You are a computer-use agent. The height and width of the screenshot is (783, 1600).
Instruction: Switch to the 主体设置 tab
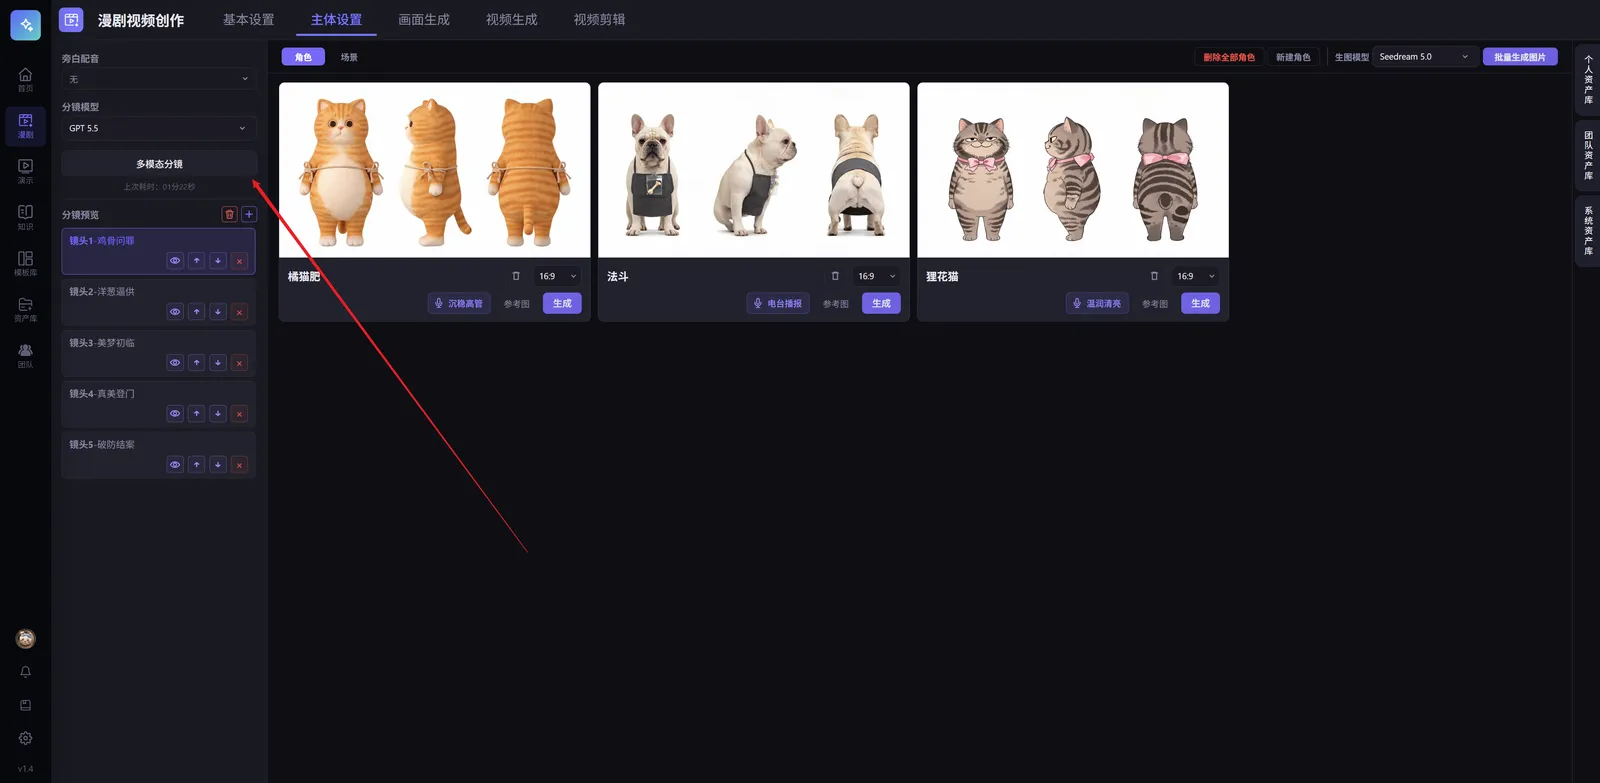pyautogui.click(x=336, y=20)
